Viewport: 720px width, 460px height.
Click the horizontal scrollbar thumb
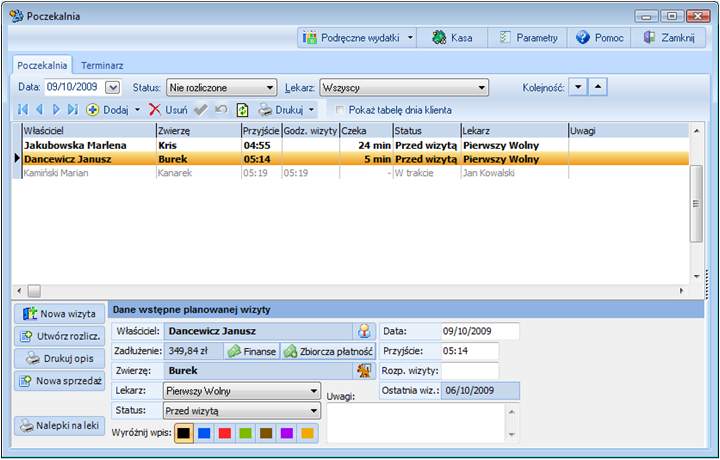click(34, 291)
